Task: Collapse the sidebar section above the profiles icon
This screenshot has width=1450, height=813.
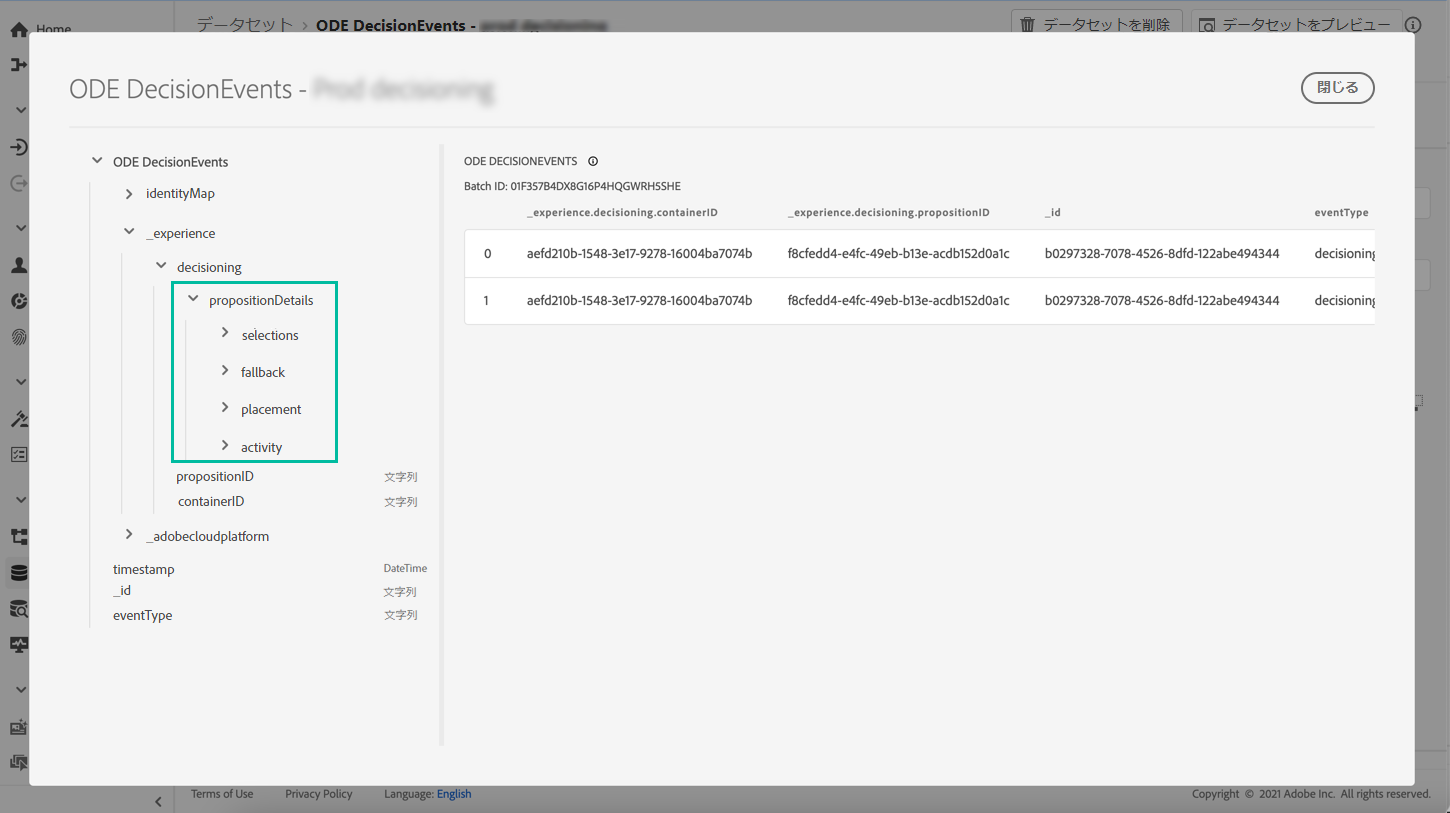Action: (x=21, y=228)
